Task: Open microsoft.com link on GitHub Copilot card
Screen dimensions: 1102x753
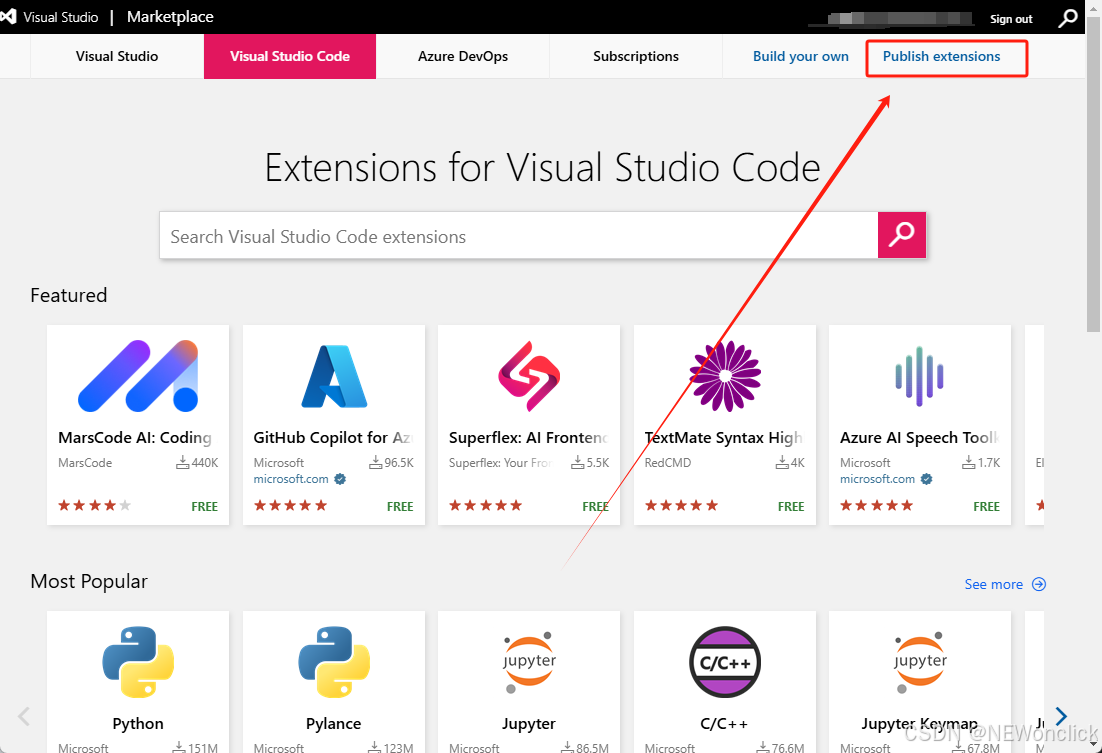Action: tap(291, 479)
